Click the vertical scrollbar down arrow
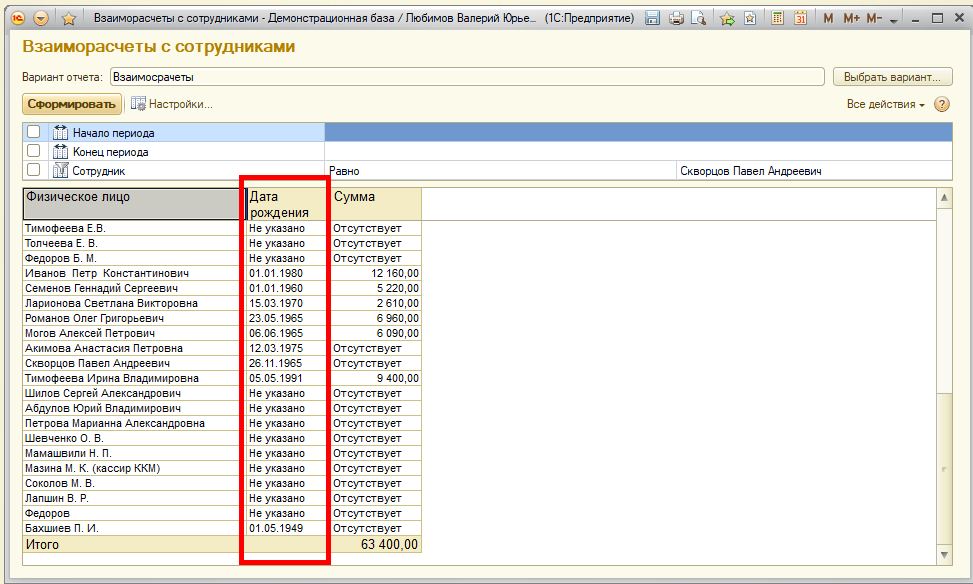The height and width of the screenshot is (584, 973). coord(944,554)
